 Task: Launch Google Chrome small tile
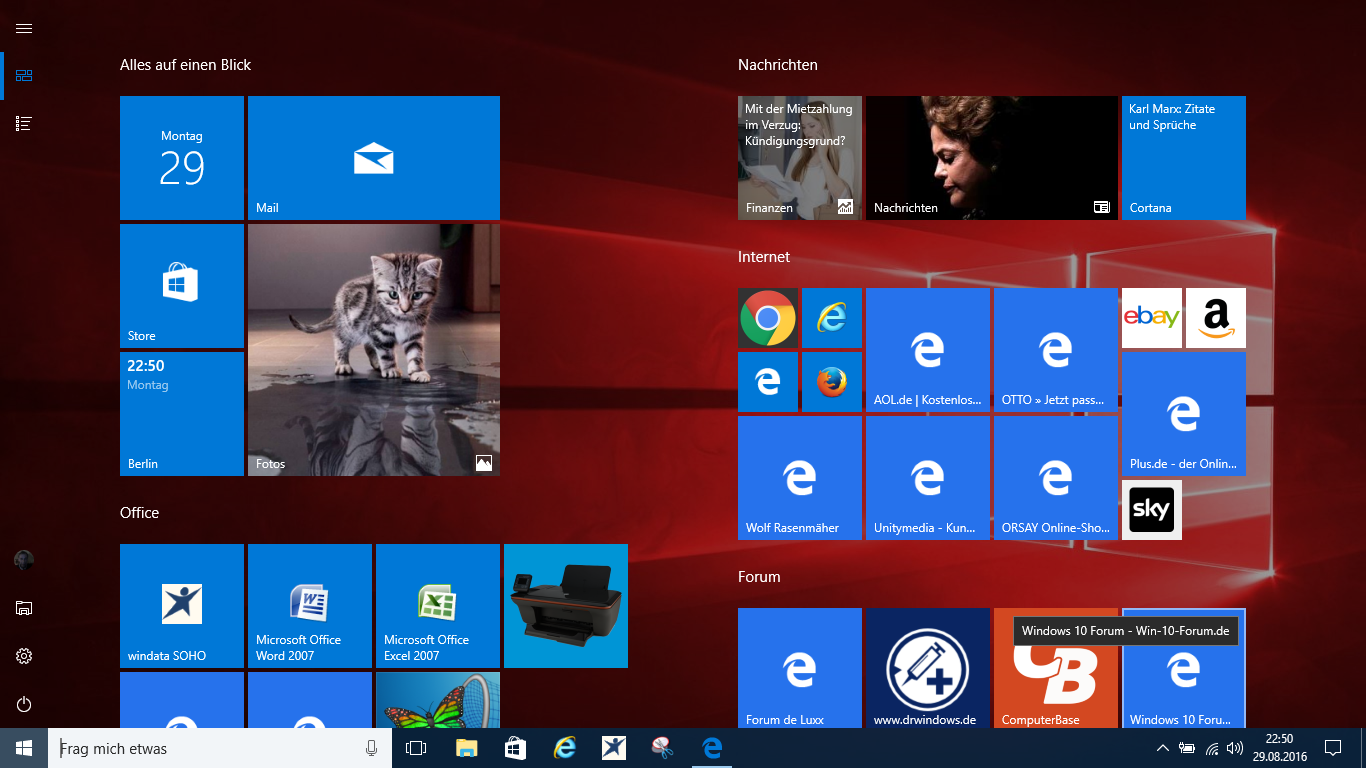[x=768, y=318]
